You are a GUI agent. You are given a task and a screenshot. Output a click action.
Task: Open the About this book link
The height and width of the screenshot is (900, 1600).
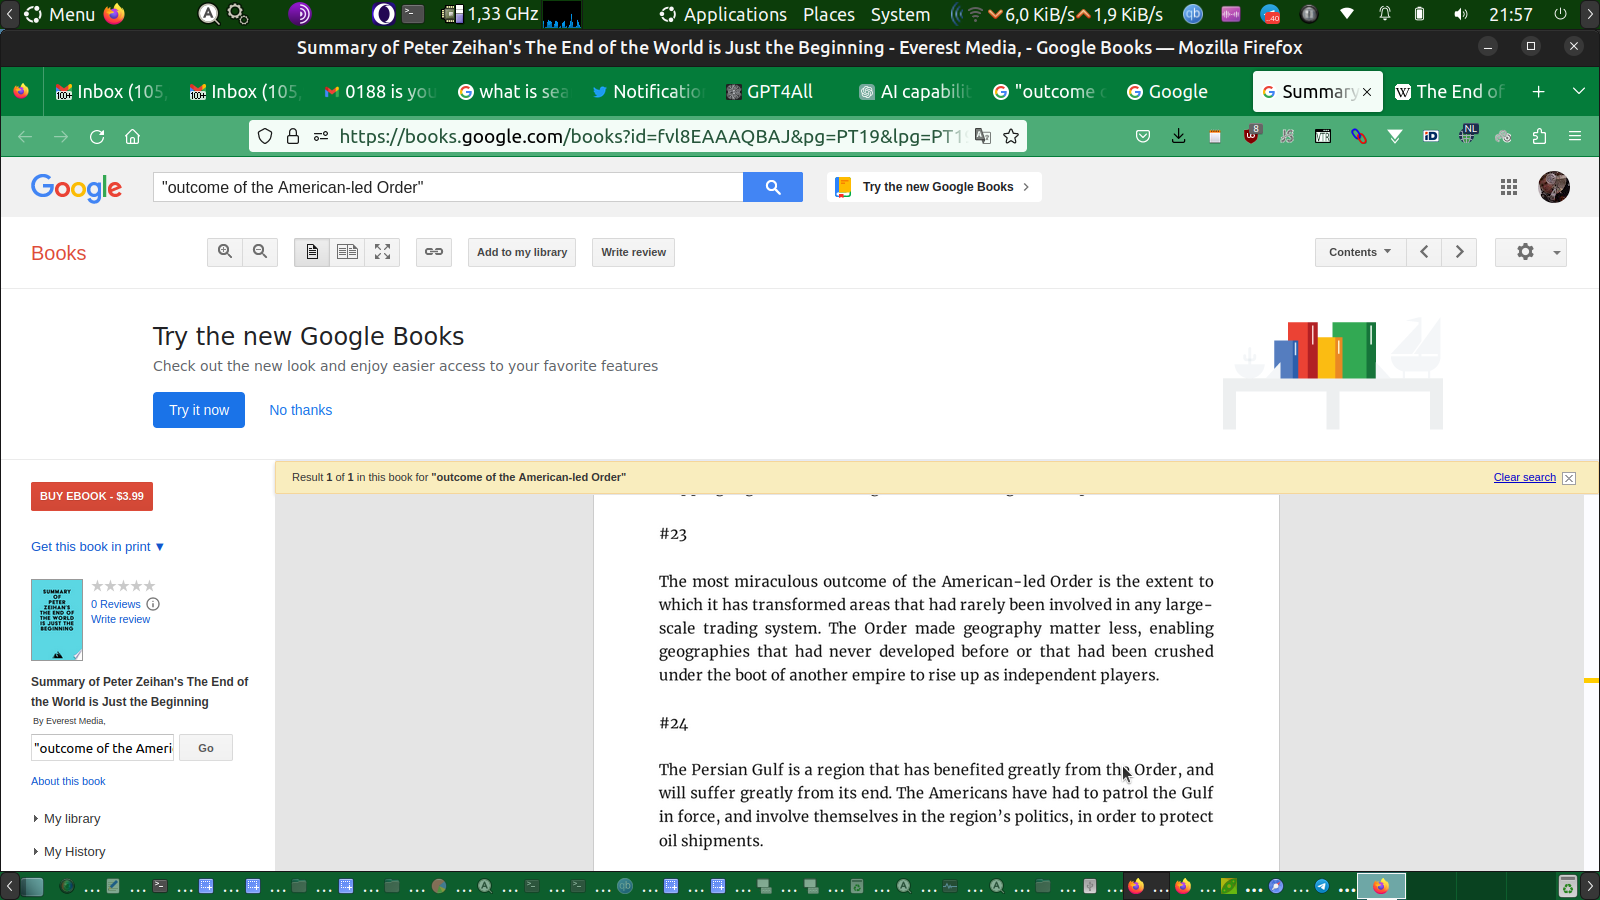[x=68, y=781]
